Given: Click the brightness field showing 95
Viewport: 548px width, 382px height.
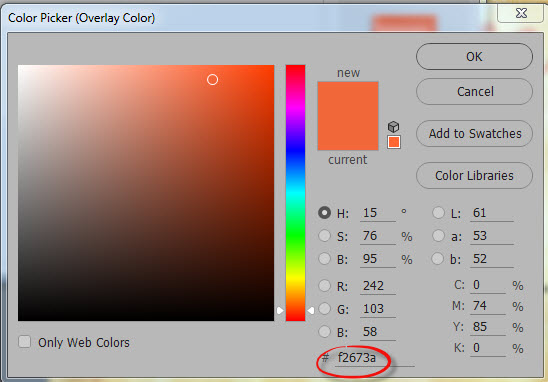Looking at the screenshot, I should click(x=377, y=259).
